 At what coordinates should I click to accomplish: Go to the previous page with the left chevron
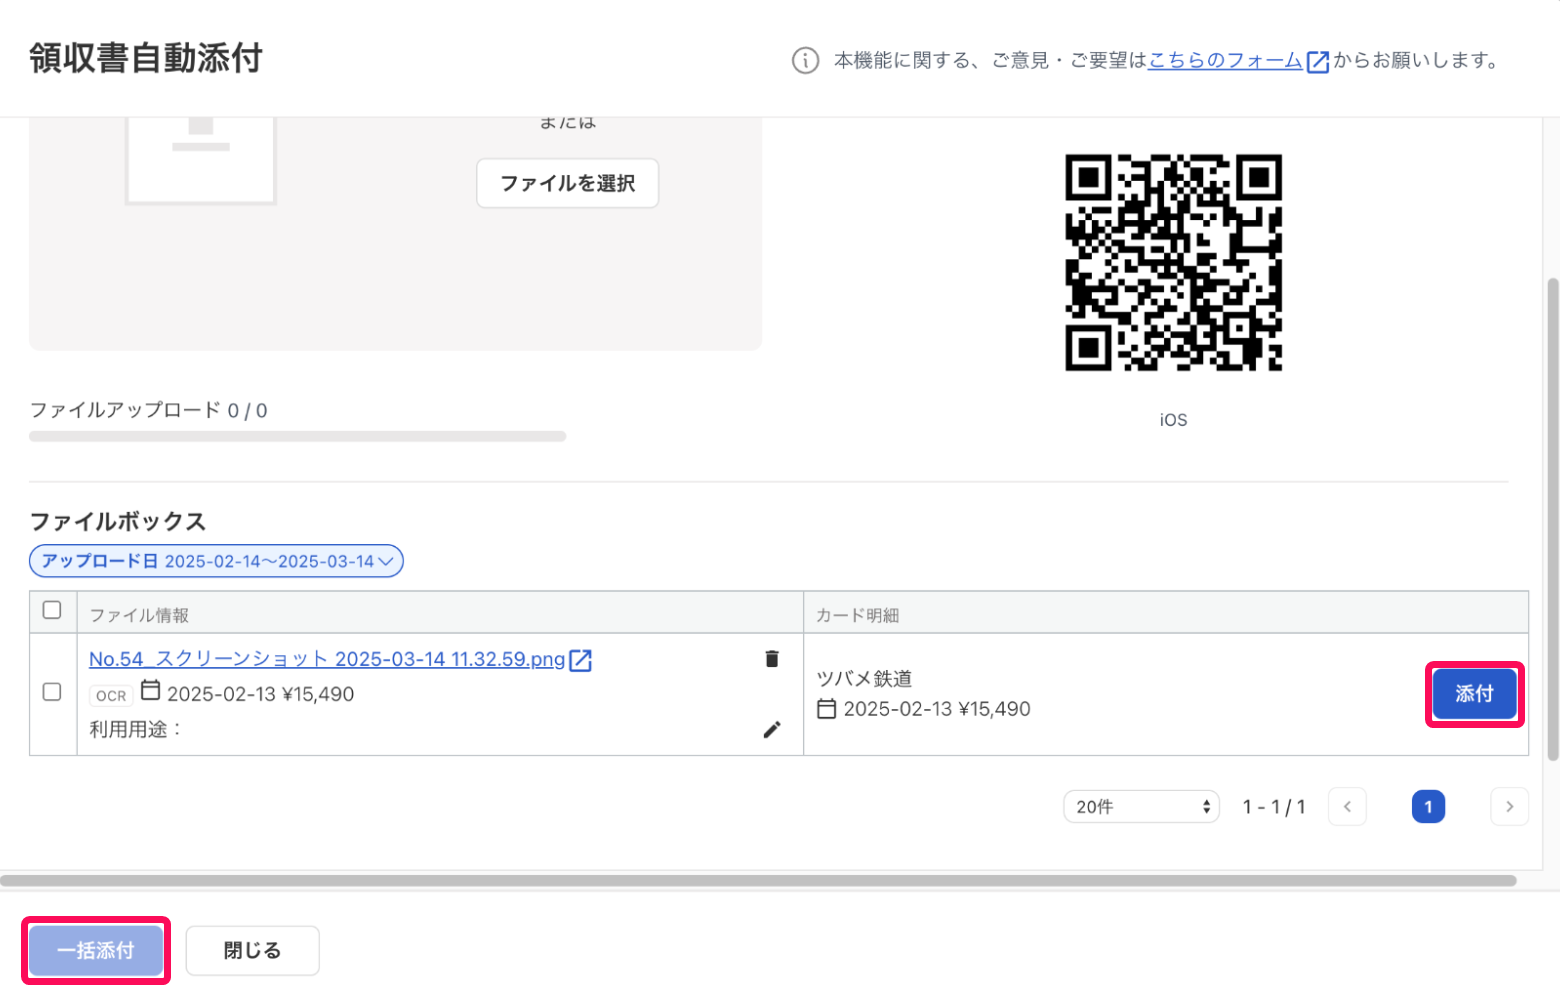pos(1347,807)
